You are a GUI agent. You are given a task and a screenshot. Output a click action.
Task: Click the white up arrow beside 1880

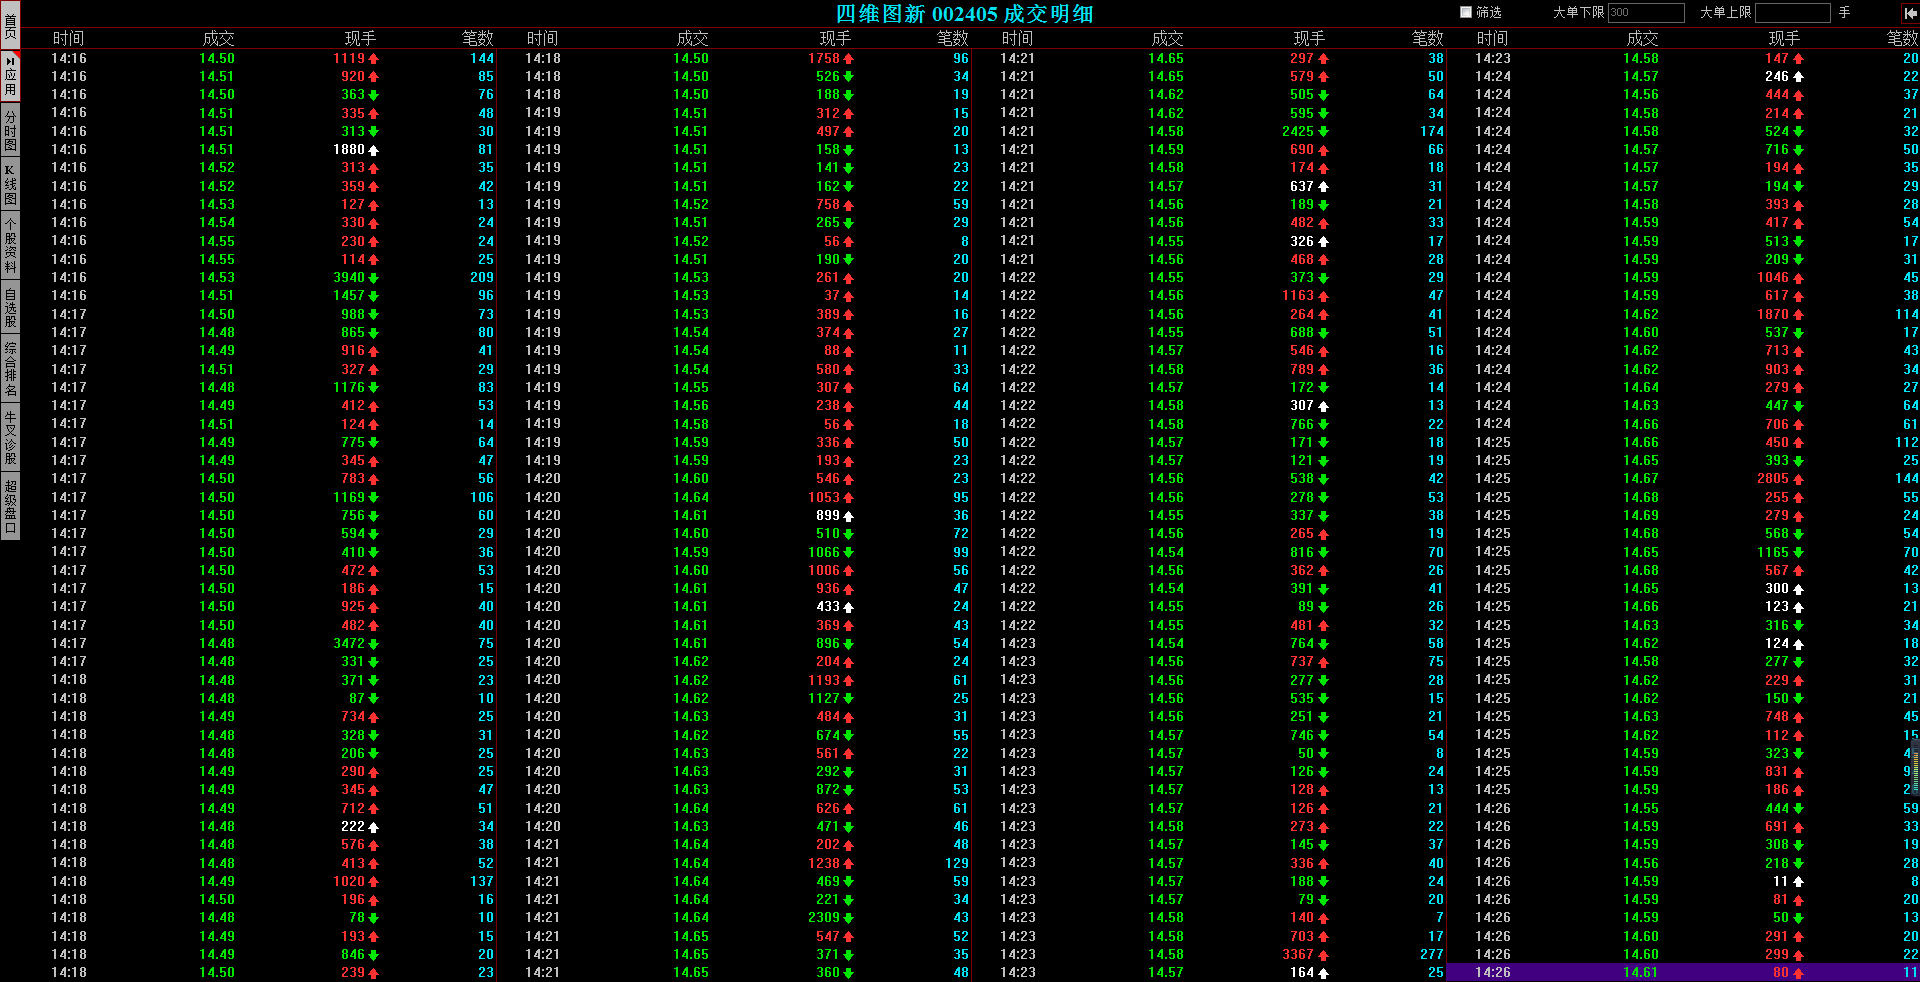pyautogui.click(x=374, y=150)
